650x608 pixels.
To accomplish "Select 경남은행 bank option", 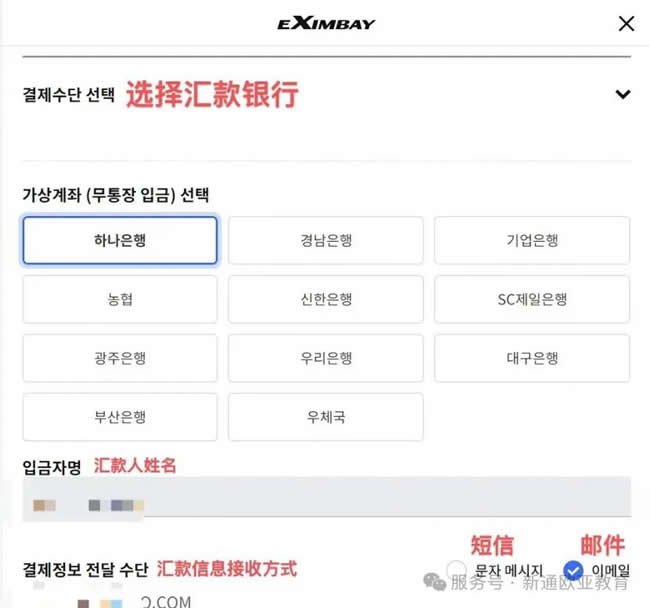I will click(x=326, y=240).
